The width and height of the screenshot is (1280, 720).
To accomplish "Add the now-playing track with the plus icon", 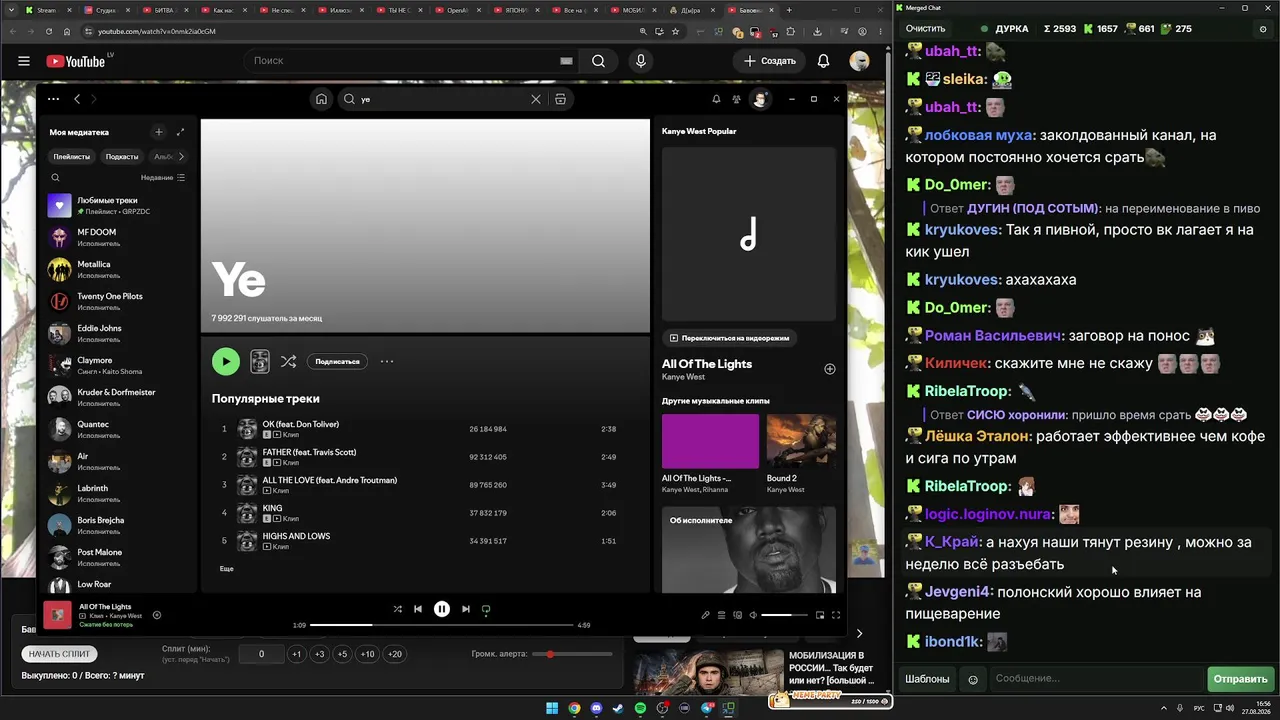I will coord(157,615).
